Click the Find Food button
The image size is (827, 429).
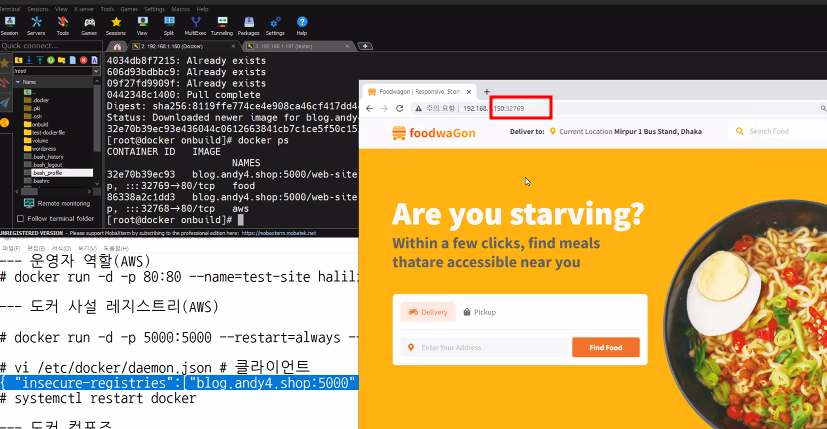point(605,347)
